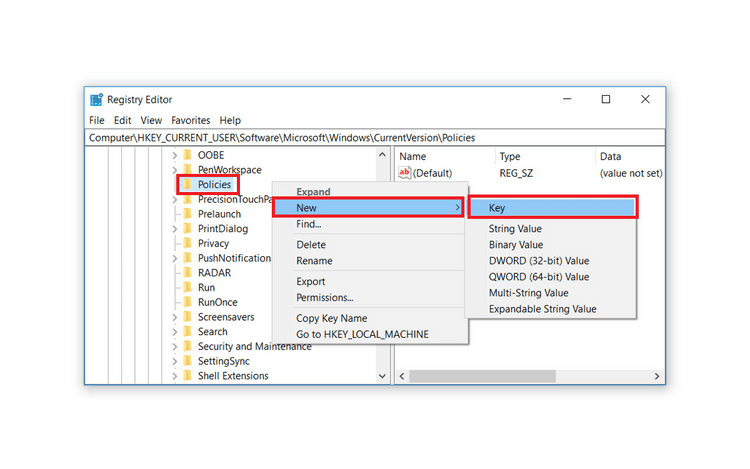Open the Edit menu
This screenshot has height=469, width=750.
point(122,120)
